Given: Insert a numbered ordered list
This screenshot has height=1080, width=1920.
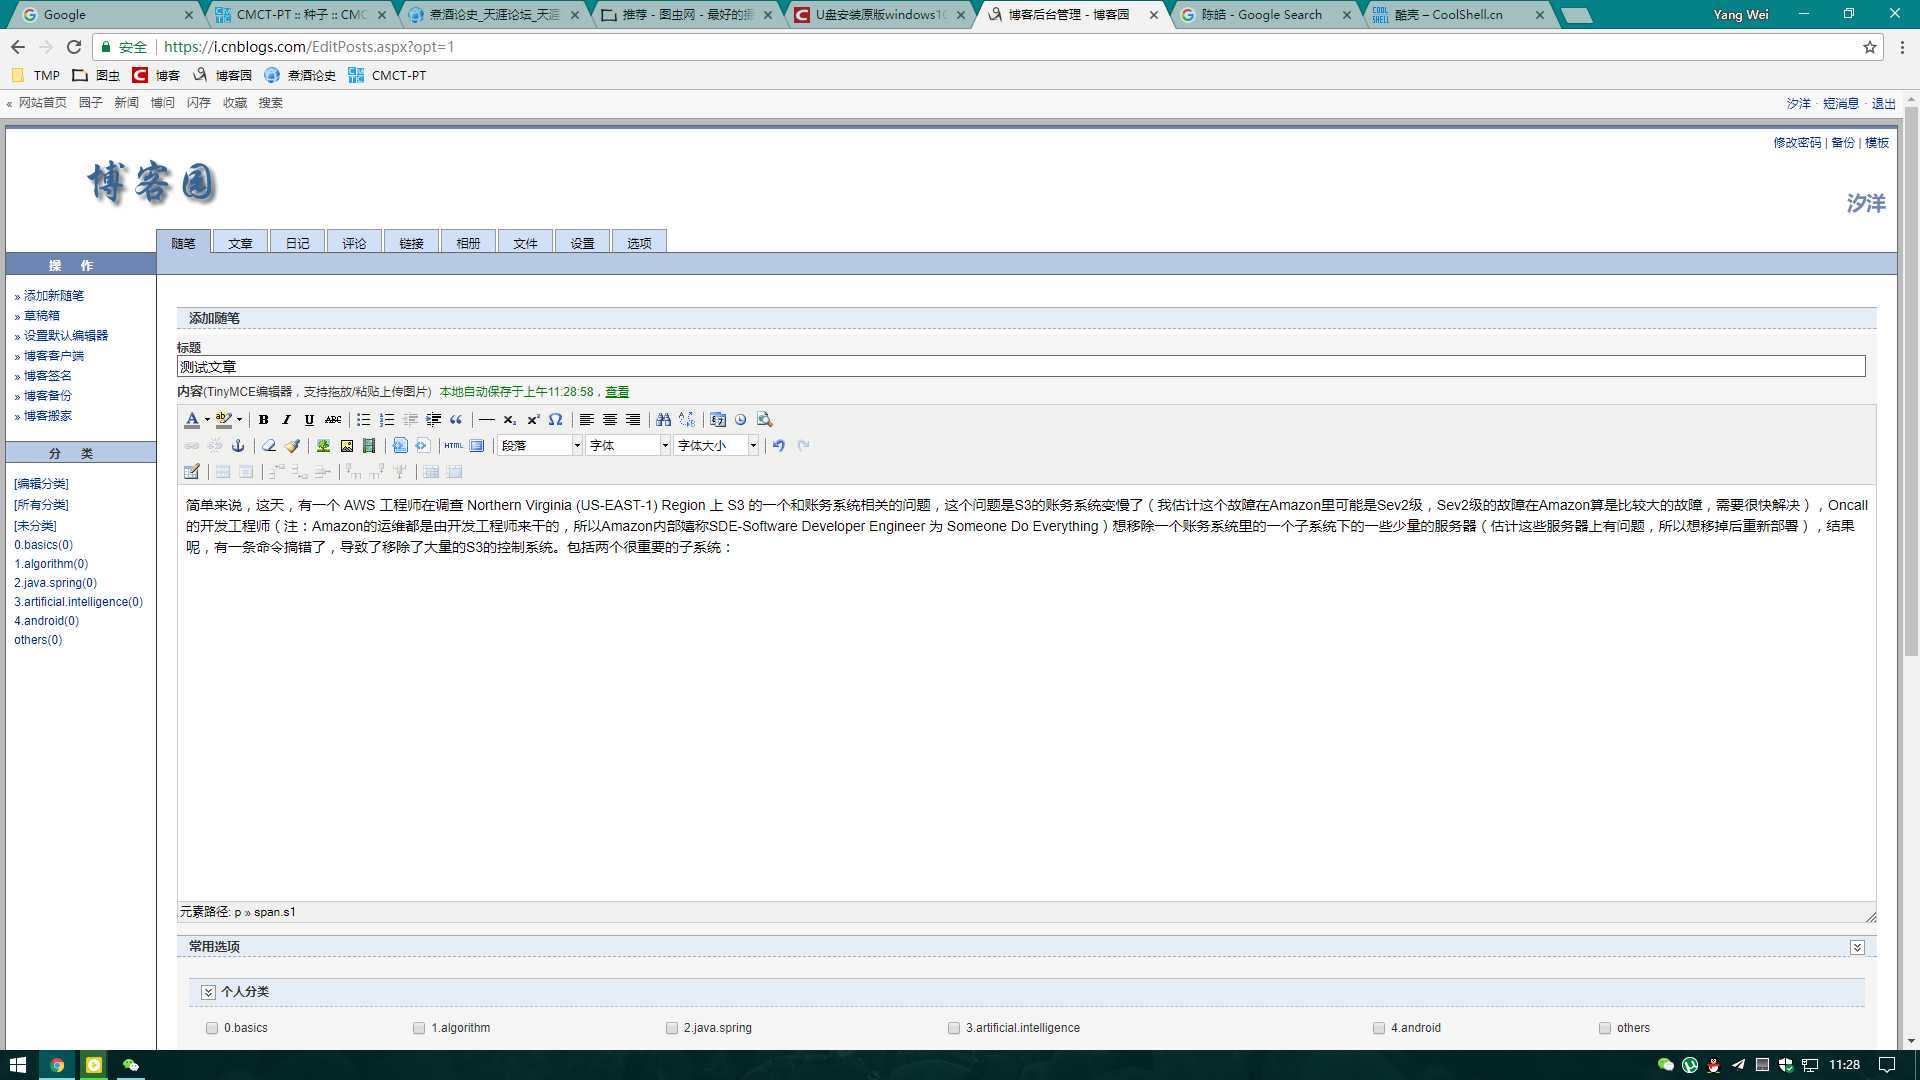Looking at the screenshot, I should point(387,420).
